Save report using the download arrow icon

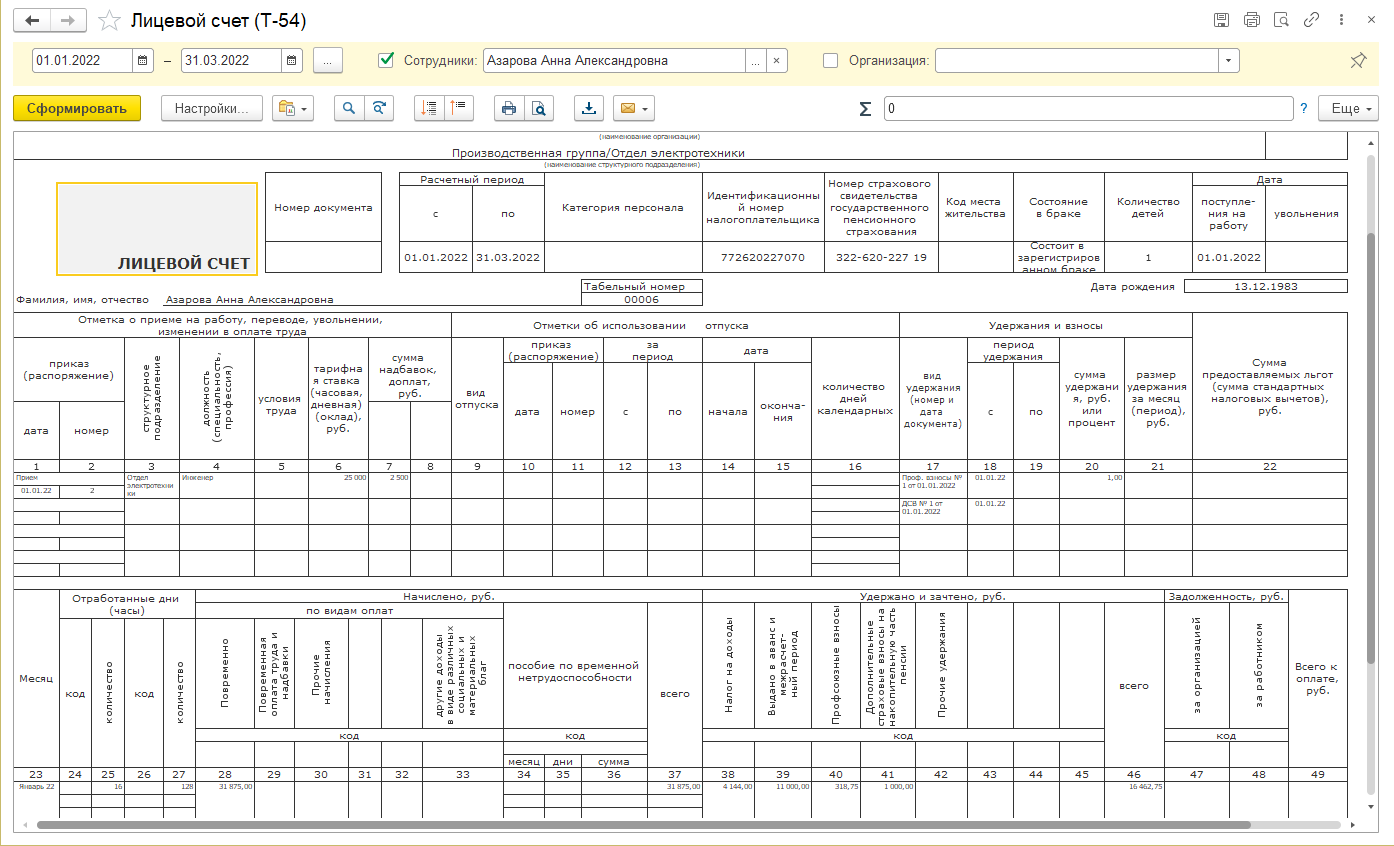(590, 109)
